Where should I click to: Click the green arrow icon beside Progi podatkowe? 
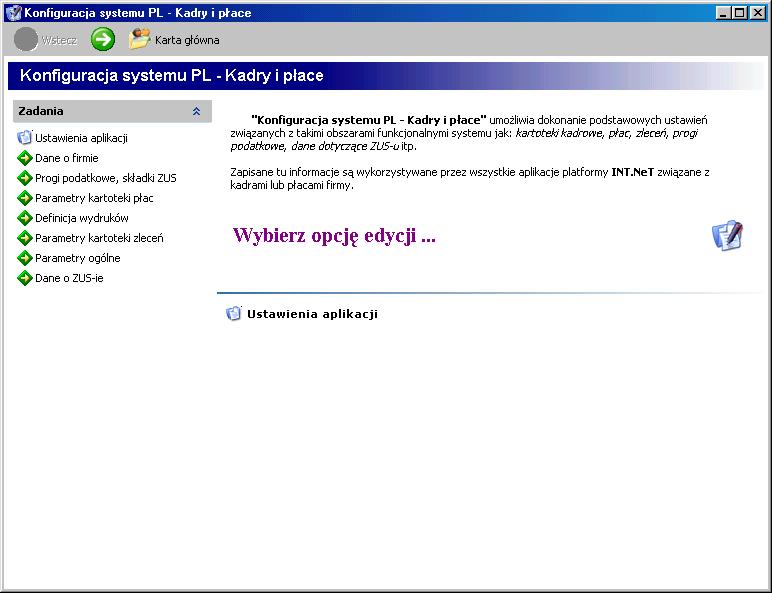point(25,178)
